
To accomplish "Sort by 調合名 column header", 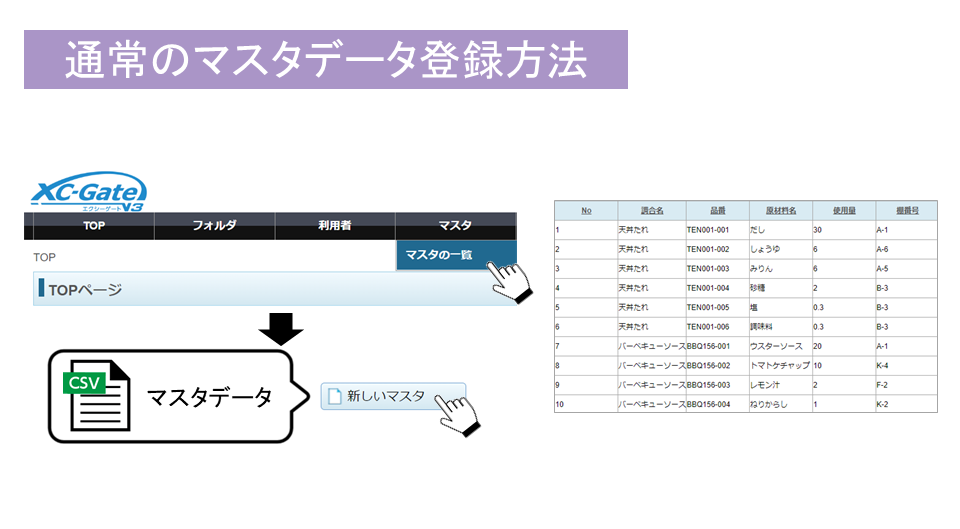I will [651, 210].
